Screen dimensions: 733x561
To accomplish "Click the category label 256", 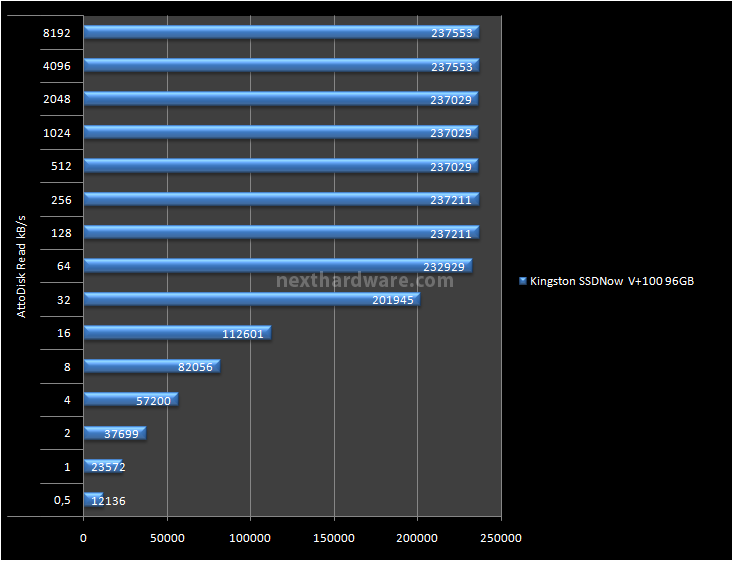I will tap(61, 200).
